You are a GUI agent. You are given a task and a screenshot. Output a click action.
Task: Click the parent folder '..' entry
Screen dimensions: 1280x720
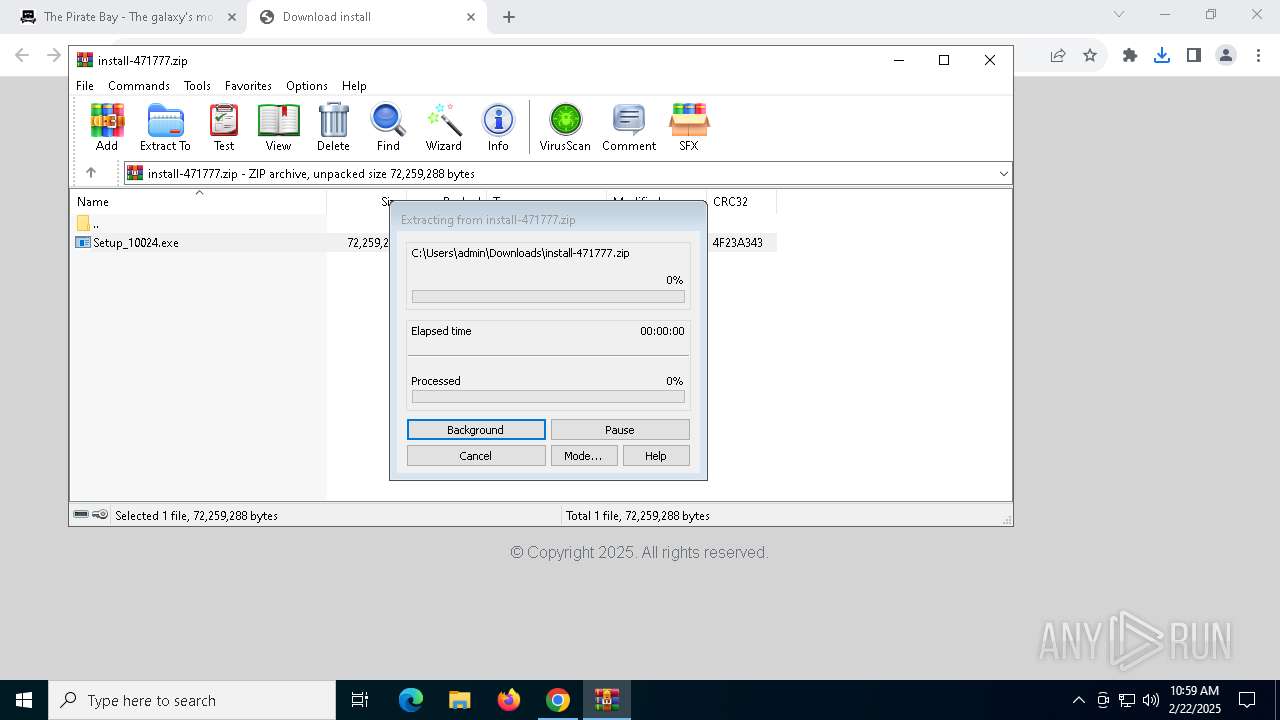90,223
